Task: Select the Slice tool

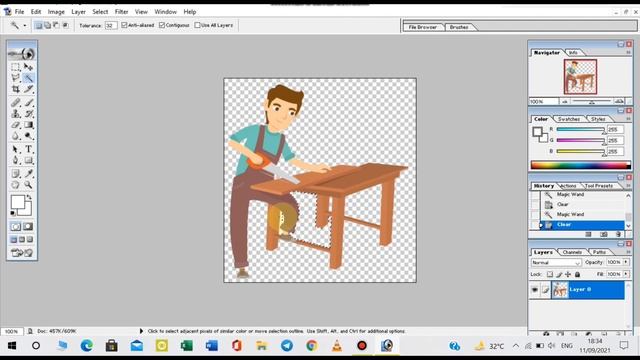Action: (x=28, y=89)
